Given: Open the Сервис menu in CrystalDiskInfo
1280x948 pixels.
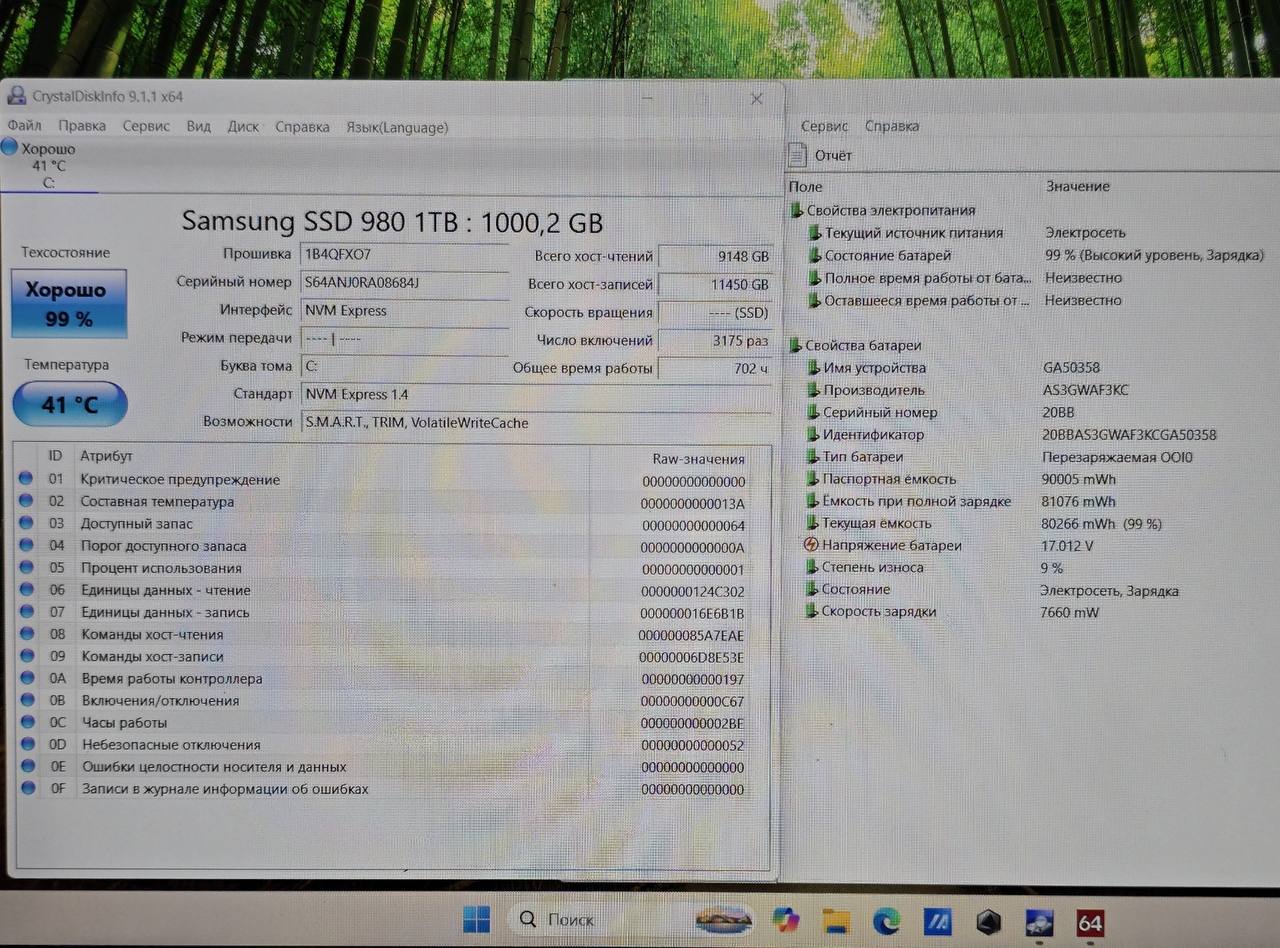Looking at the screenshot, I should tap(146, 126).
